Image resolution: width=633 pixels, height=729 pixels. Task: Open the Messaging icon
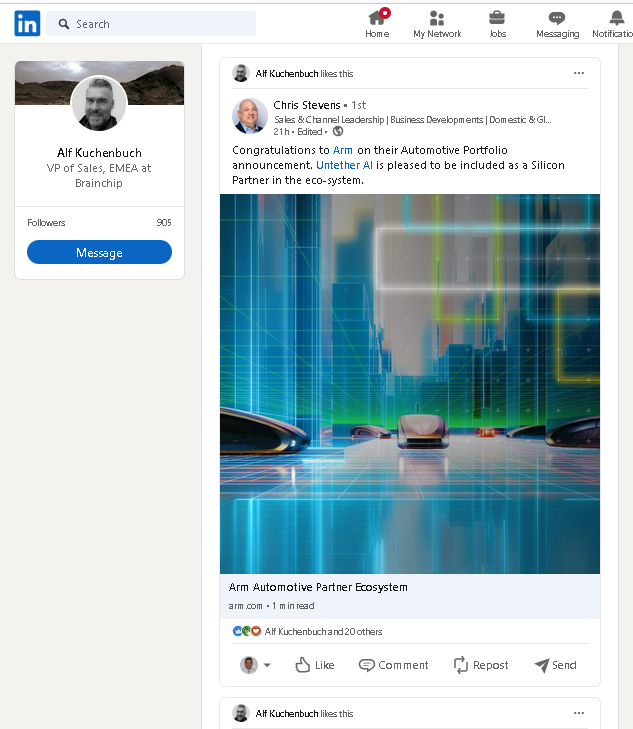557,17
